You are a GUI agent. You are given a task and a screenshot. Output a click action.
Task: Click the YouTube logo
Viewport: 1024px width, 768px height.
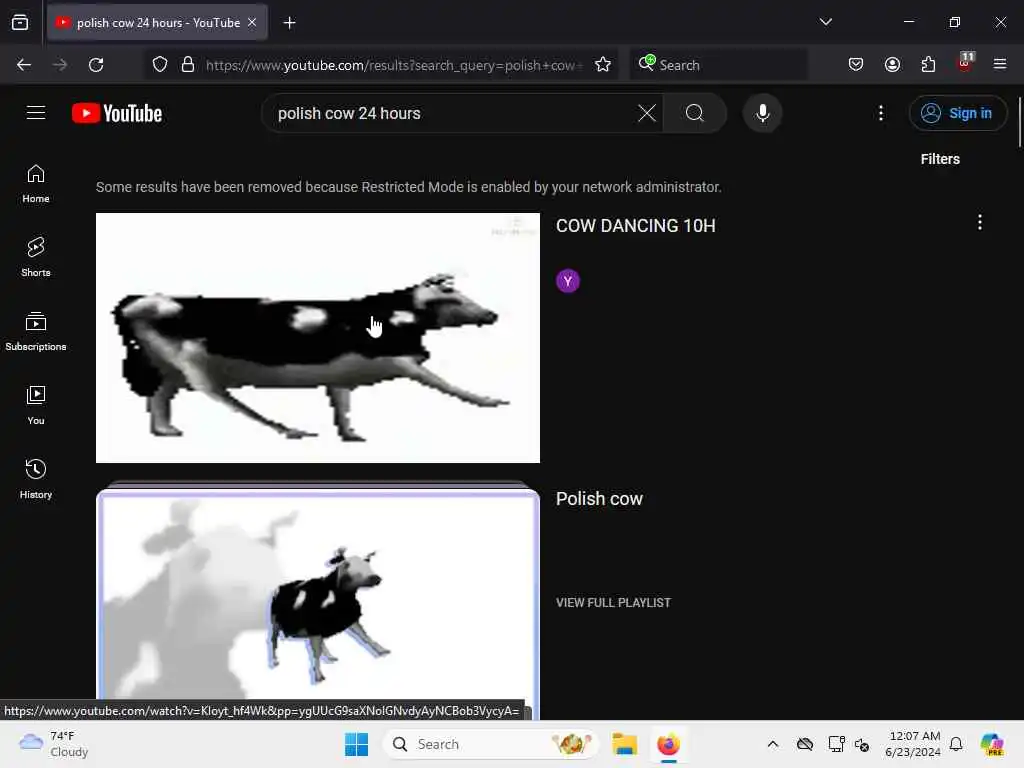tap(117, 114)
